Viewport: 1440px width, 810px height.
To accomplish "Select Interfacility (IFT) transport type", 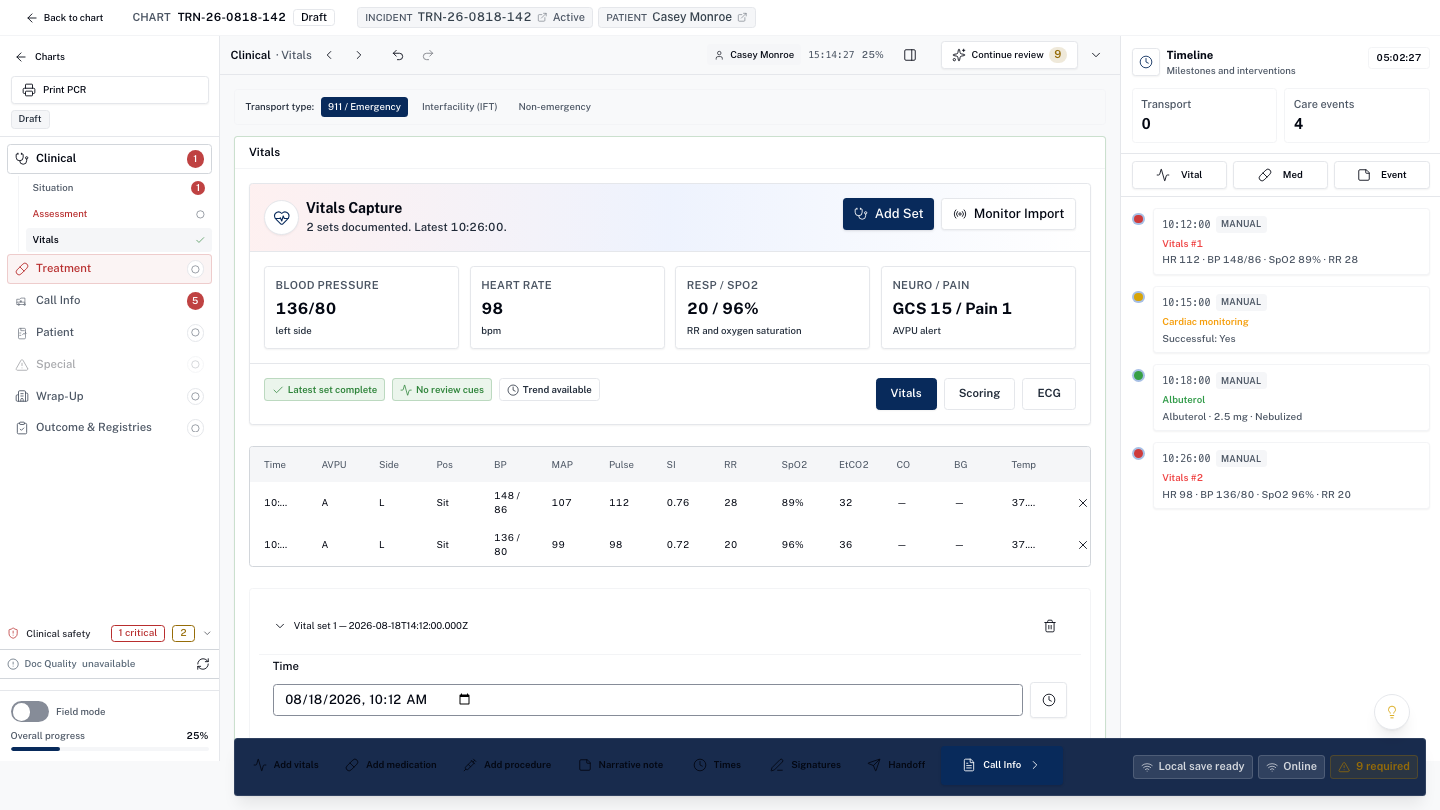I will click(459, 107).
